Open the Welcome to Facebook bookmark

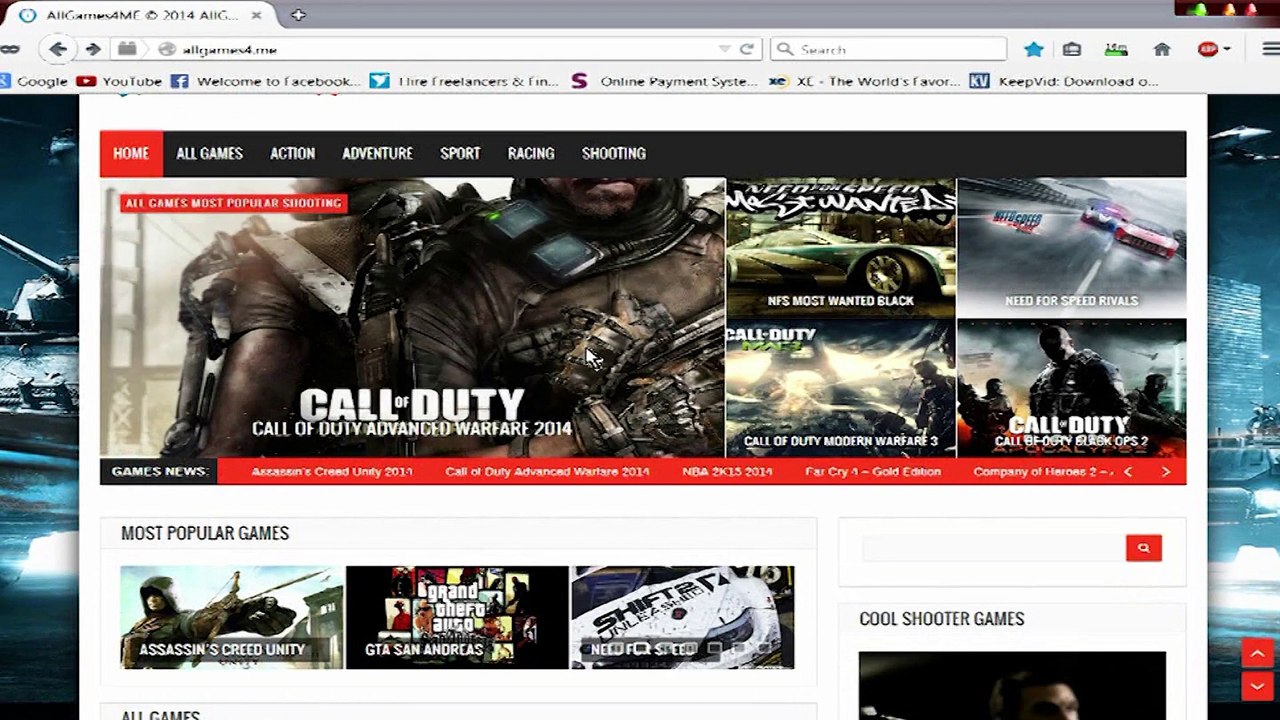click(265, 81)
